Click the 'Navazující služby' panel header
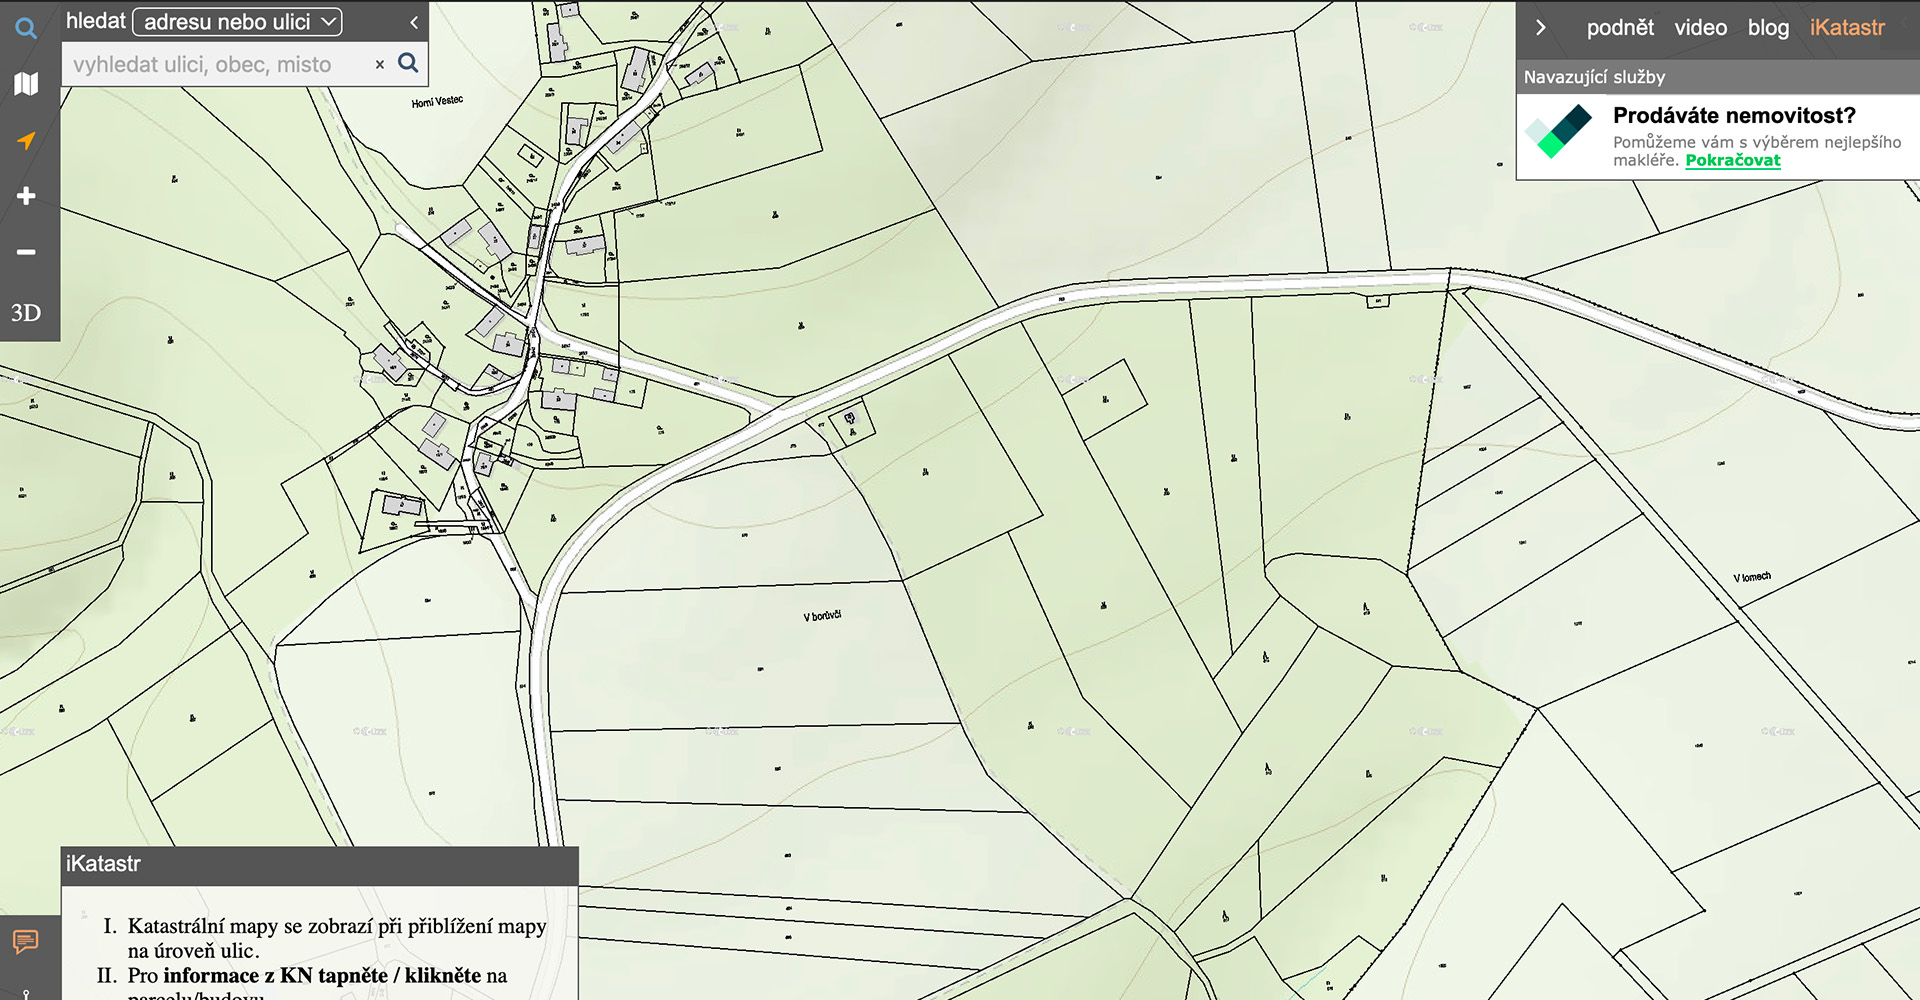1920x1000 pixels. pos(1718,77)
